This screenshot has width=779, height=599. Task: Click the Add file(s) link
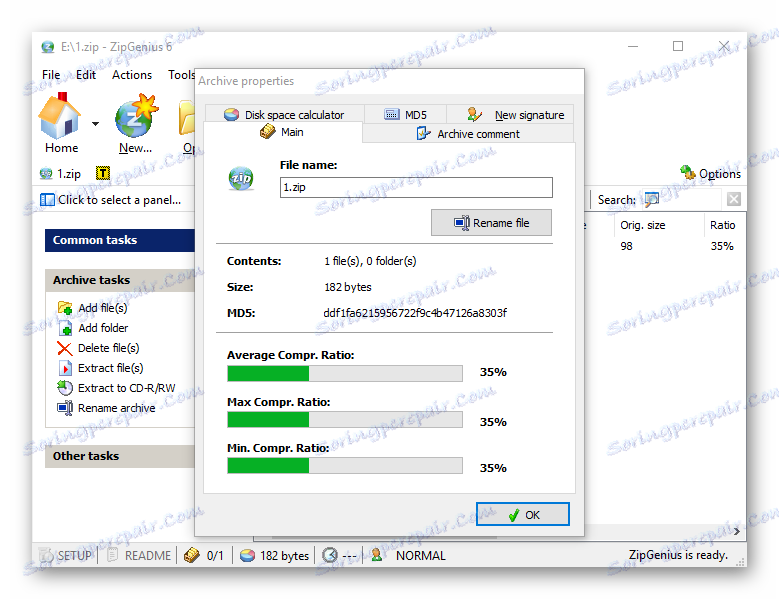103,308
